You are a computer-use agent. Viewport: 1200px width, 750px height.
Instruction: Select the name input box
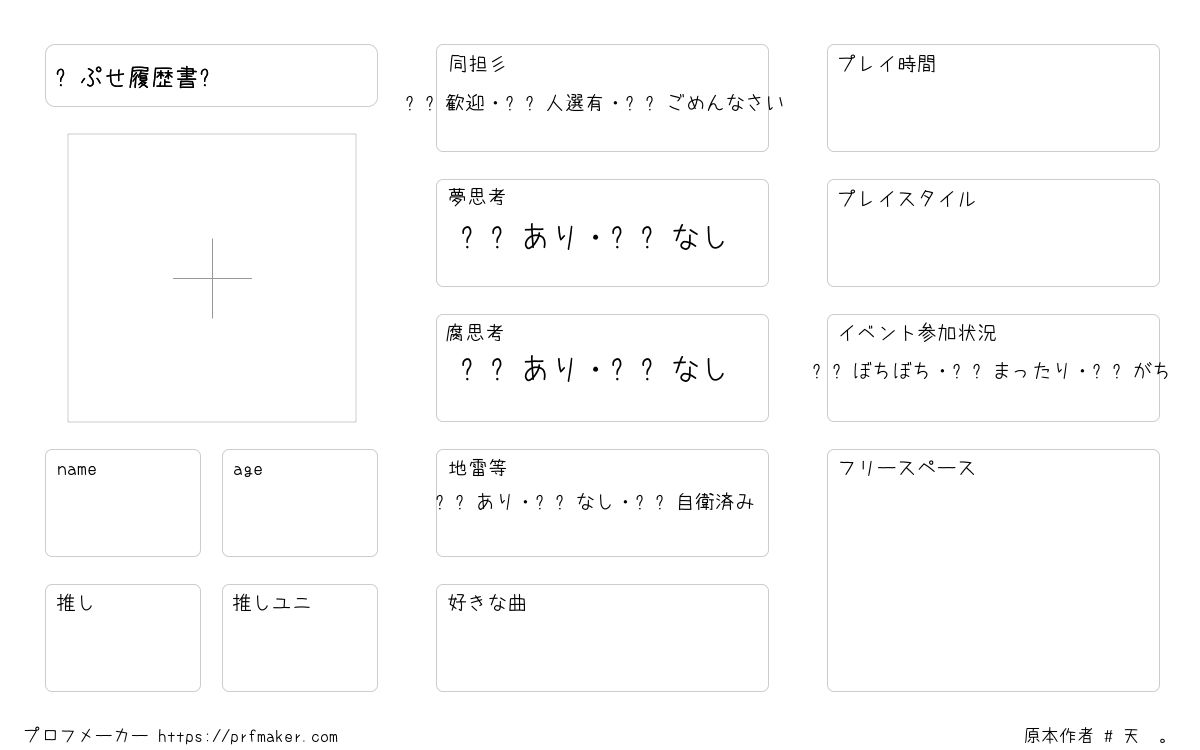tap(123, 503)
